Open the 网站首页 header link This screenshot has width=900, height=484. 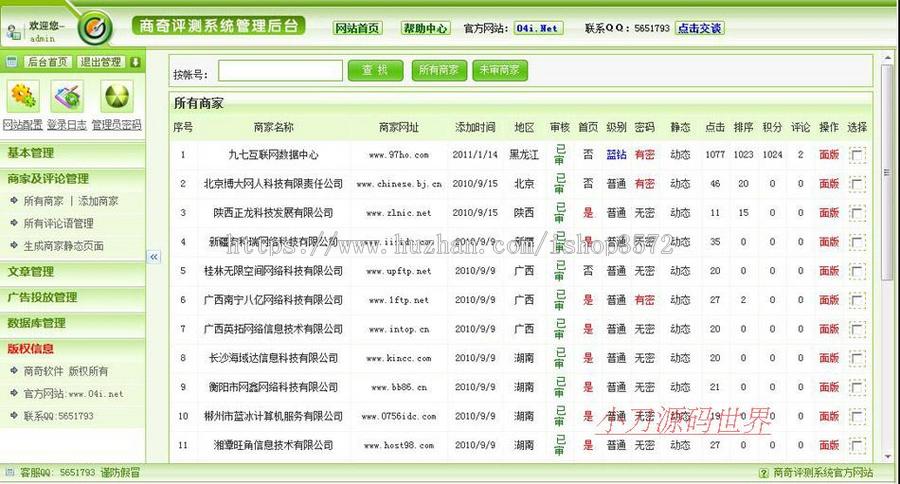tap(357, 28)
